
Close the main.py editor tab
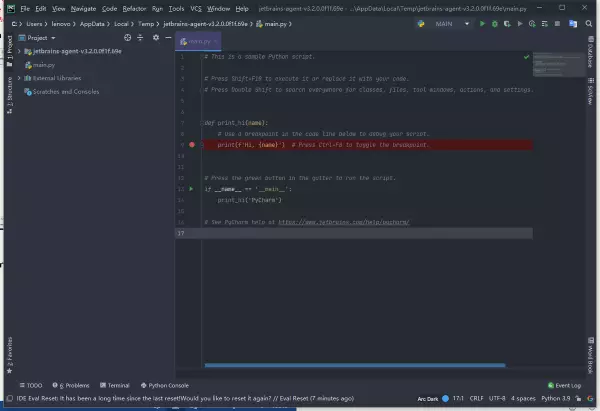tap(216, 41)
